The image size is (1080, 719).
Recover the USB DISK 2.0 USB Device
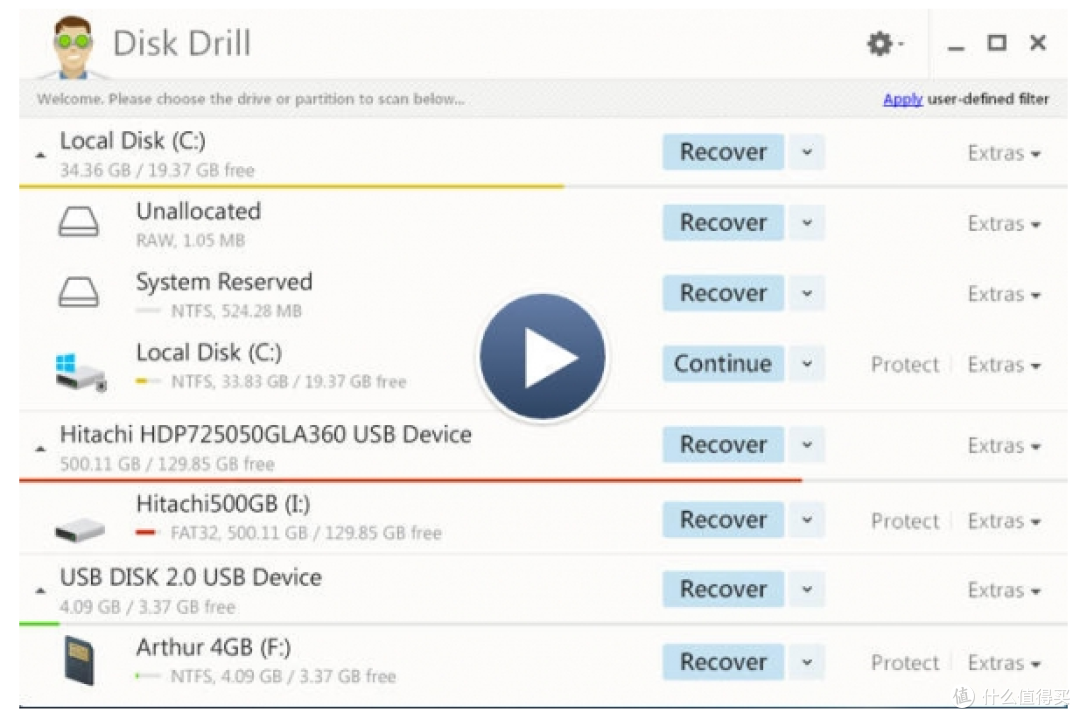[x=723, y=590]
